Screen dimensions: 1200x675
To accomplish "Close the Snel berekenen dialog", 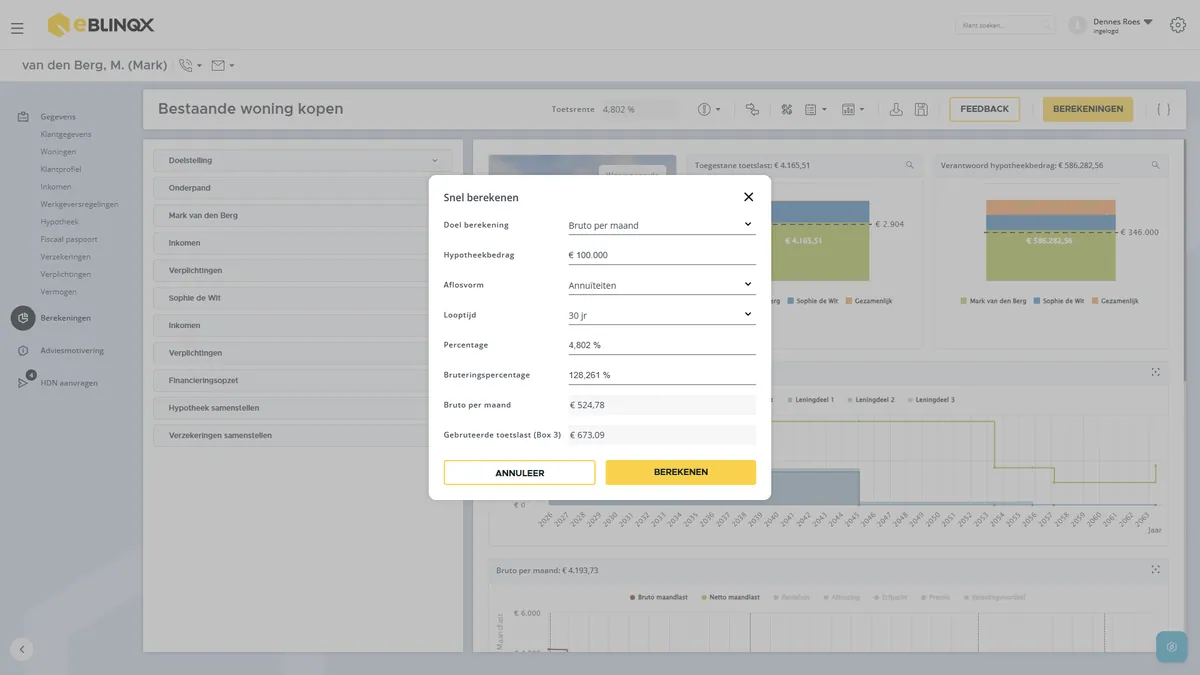I will pyautogui.click(x=748, y=197).
